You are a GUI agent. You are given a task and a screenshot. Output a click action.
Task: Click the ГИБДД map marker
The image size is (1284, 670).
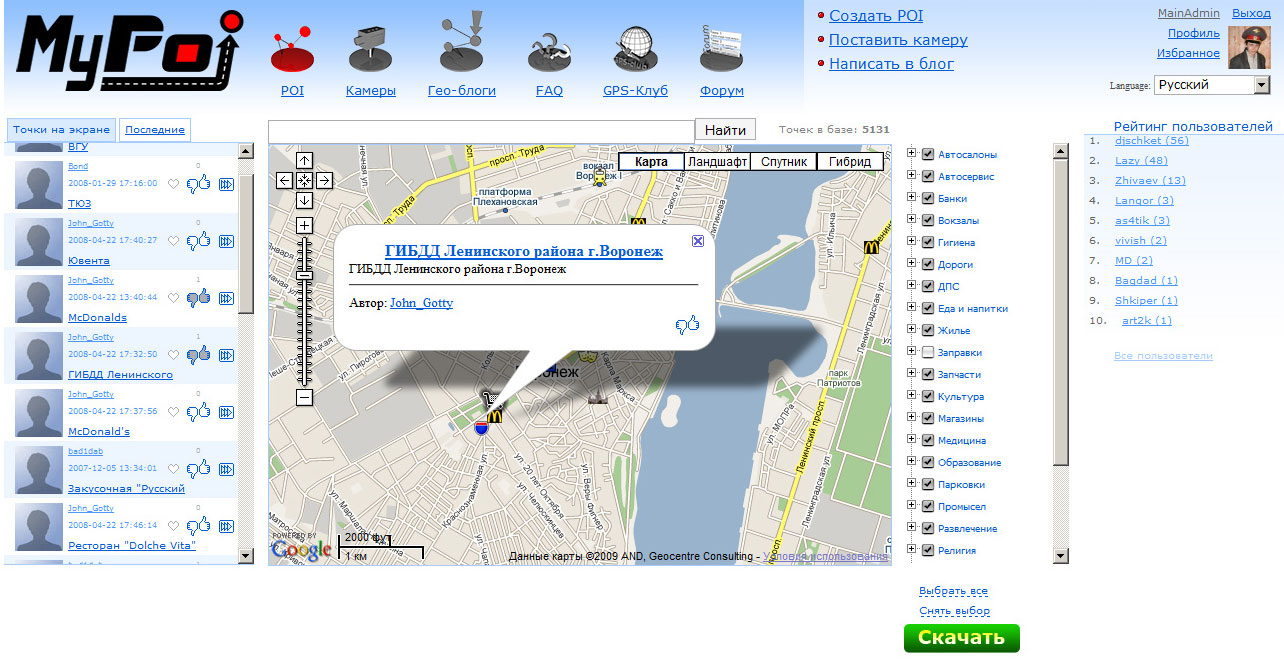coord(481,427)
